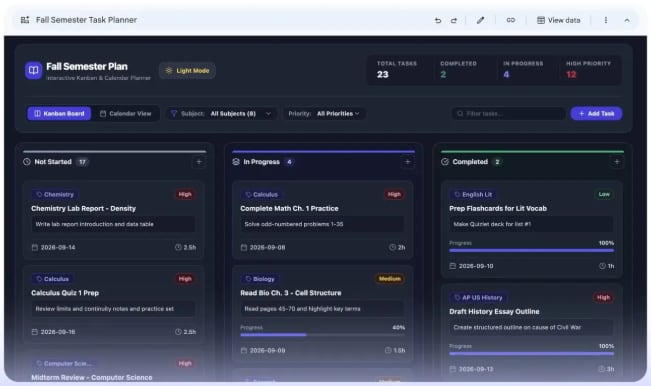Viewport: 651px width, 386px height.
Task: Click progress bar on Prep Flashcards card
Action: point(531,250)
